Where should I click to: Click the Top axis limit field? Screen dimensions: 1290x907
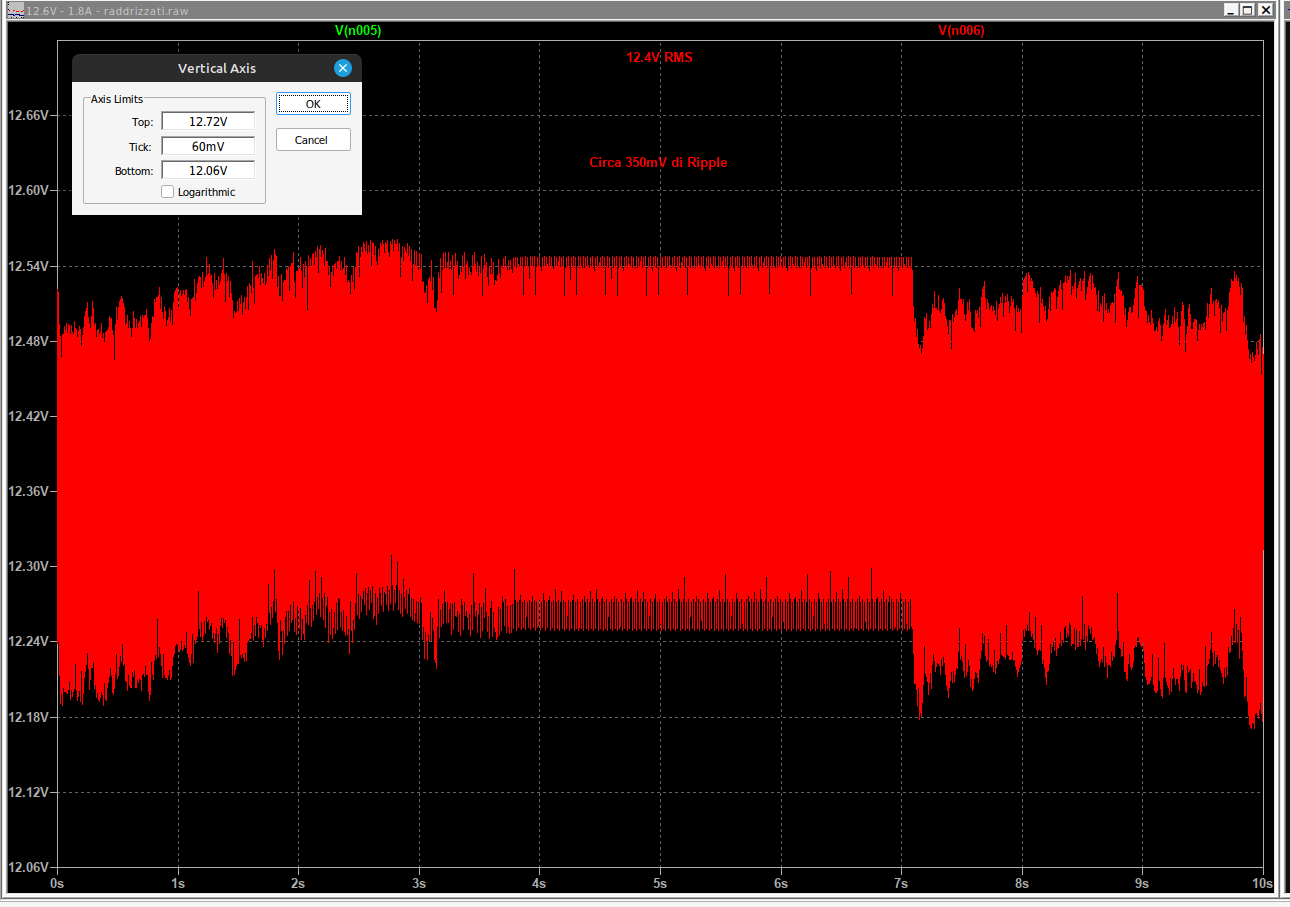click(208, 122)
